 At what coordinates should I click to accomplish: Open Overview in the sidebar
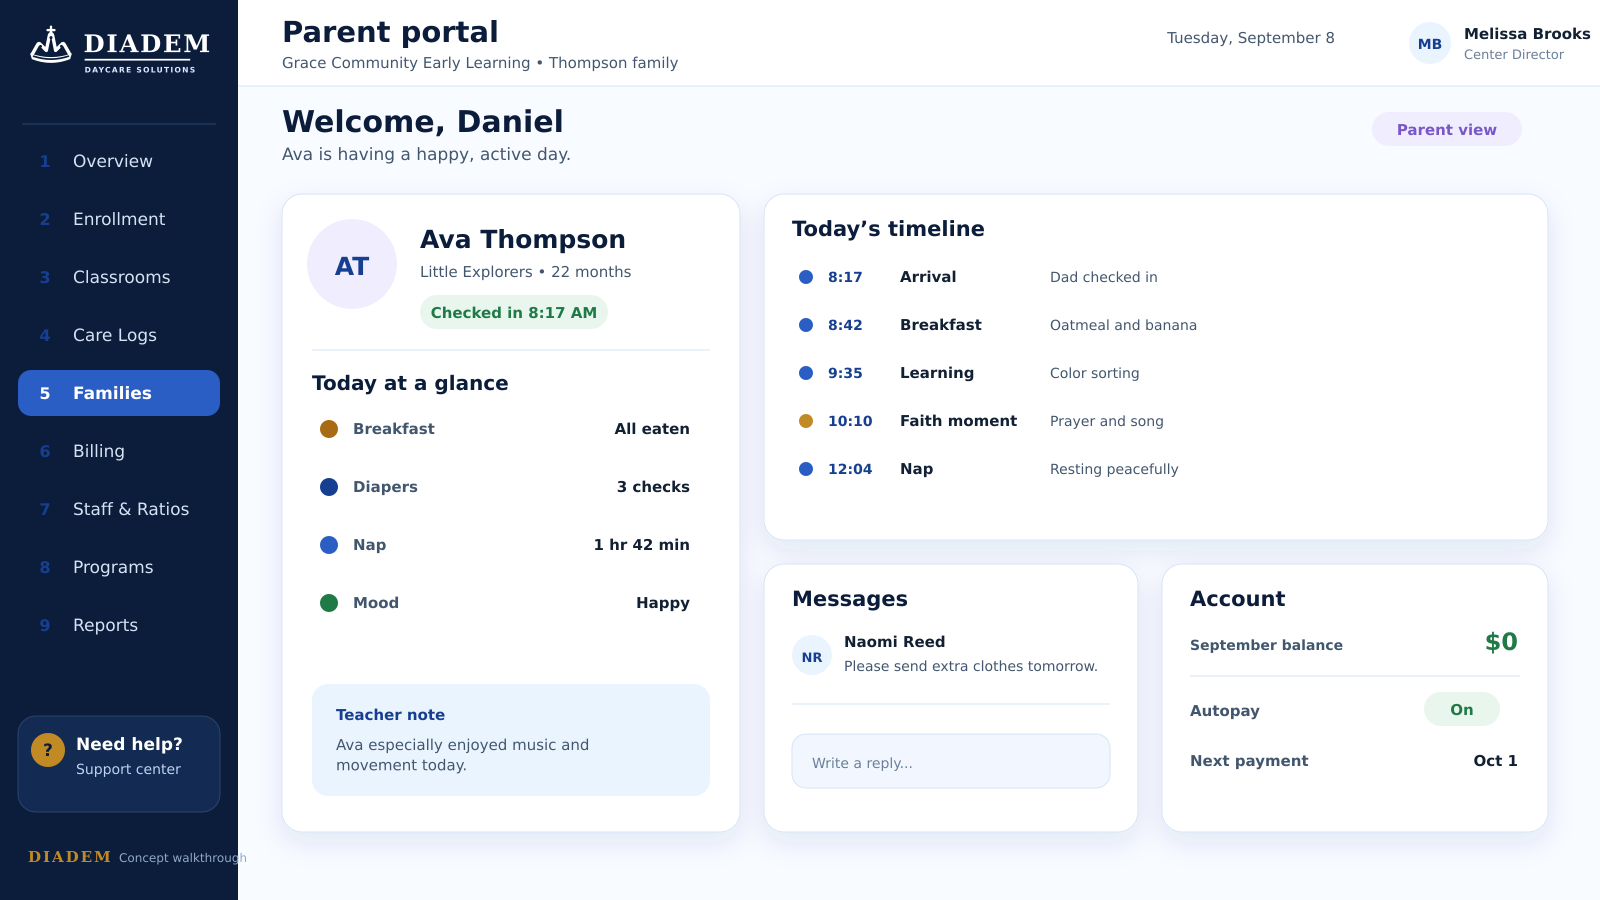pyautogui.click(x=119, y=161)
